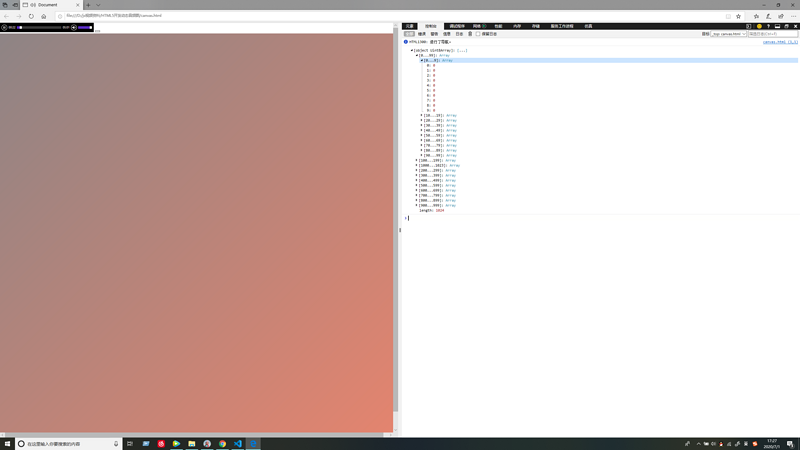The width and height of the screenshot is (800, 450).
Task: Toggle the 信息 console filter
Action: [447, 34]
